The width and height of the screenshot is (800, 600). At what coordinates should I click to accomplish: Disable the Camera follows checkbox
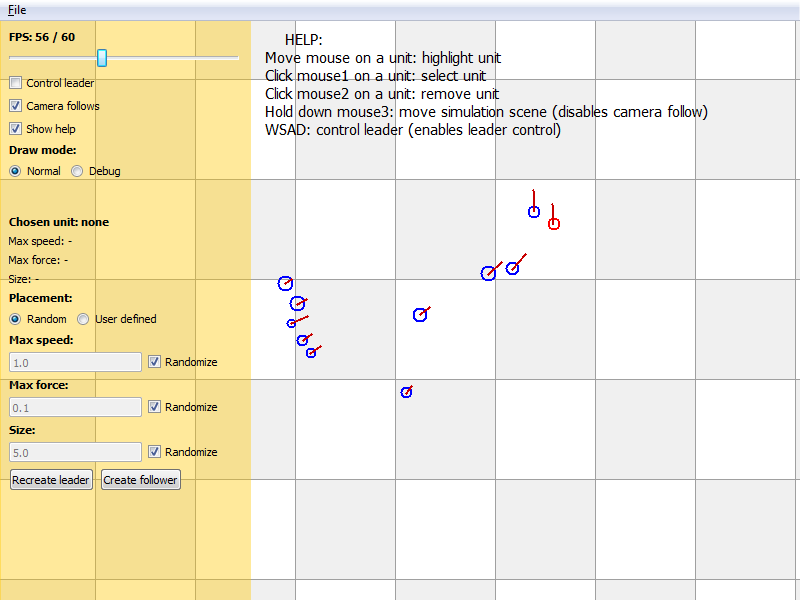click(16, 106)
